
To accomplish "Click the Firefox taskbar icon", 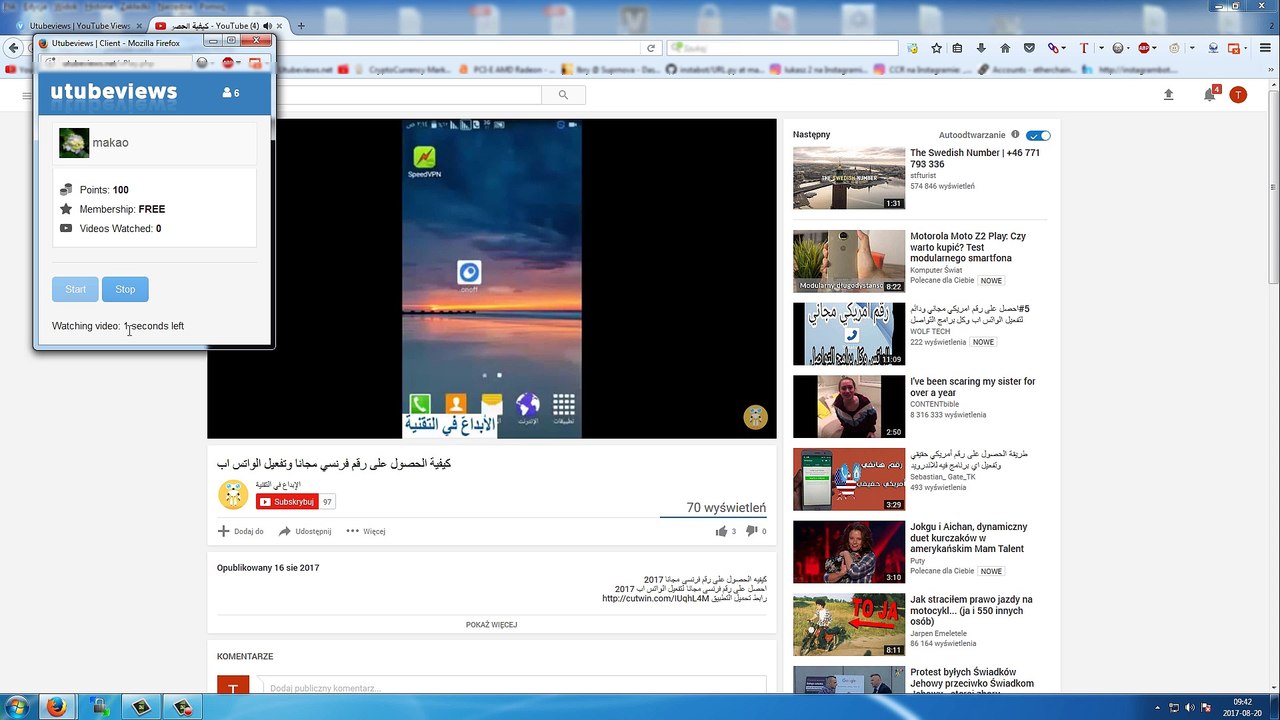I will pos(57,707).
